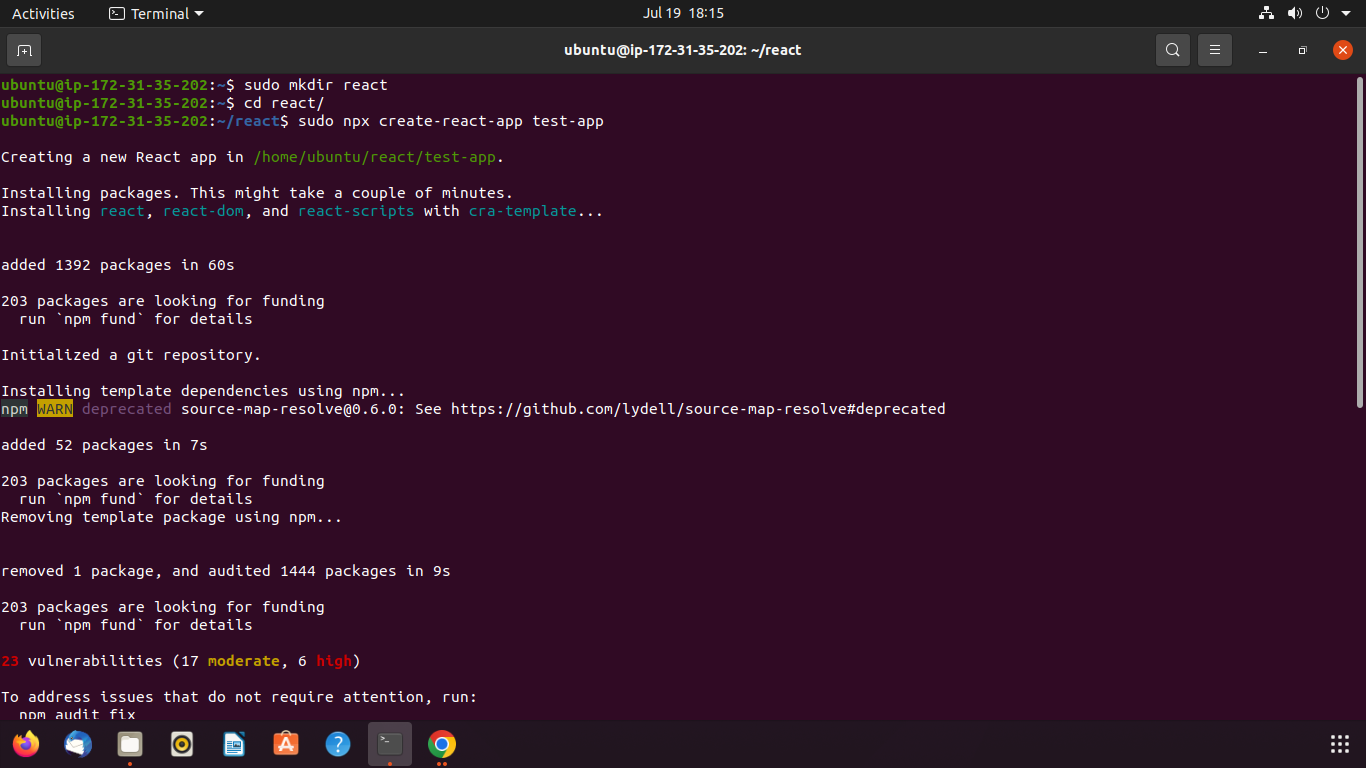Open the Activities overview
1366x768 pixels.
(x=43, y=13)
